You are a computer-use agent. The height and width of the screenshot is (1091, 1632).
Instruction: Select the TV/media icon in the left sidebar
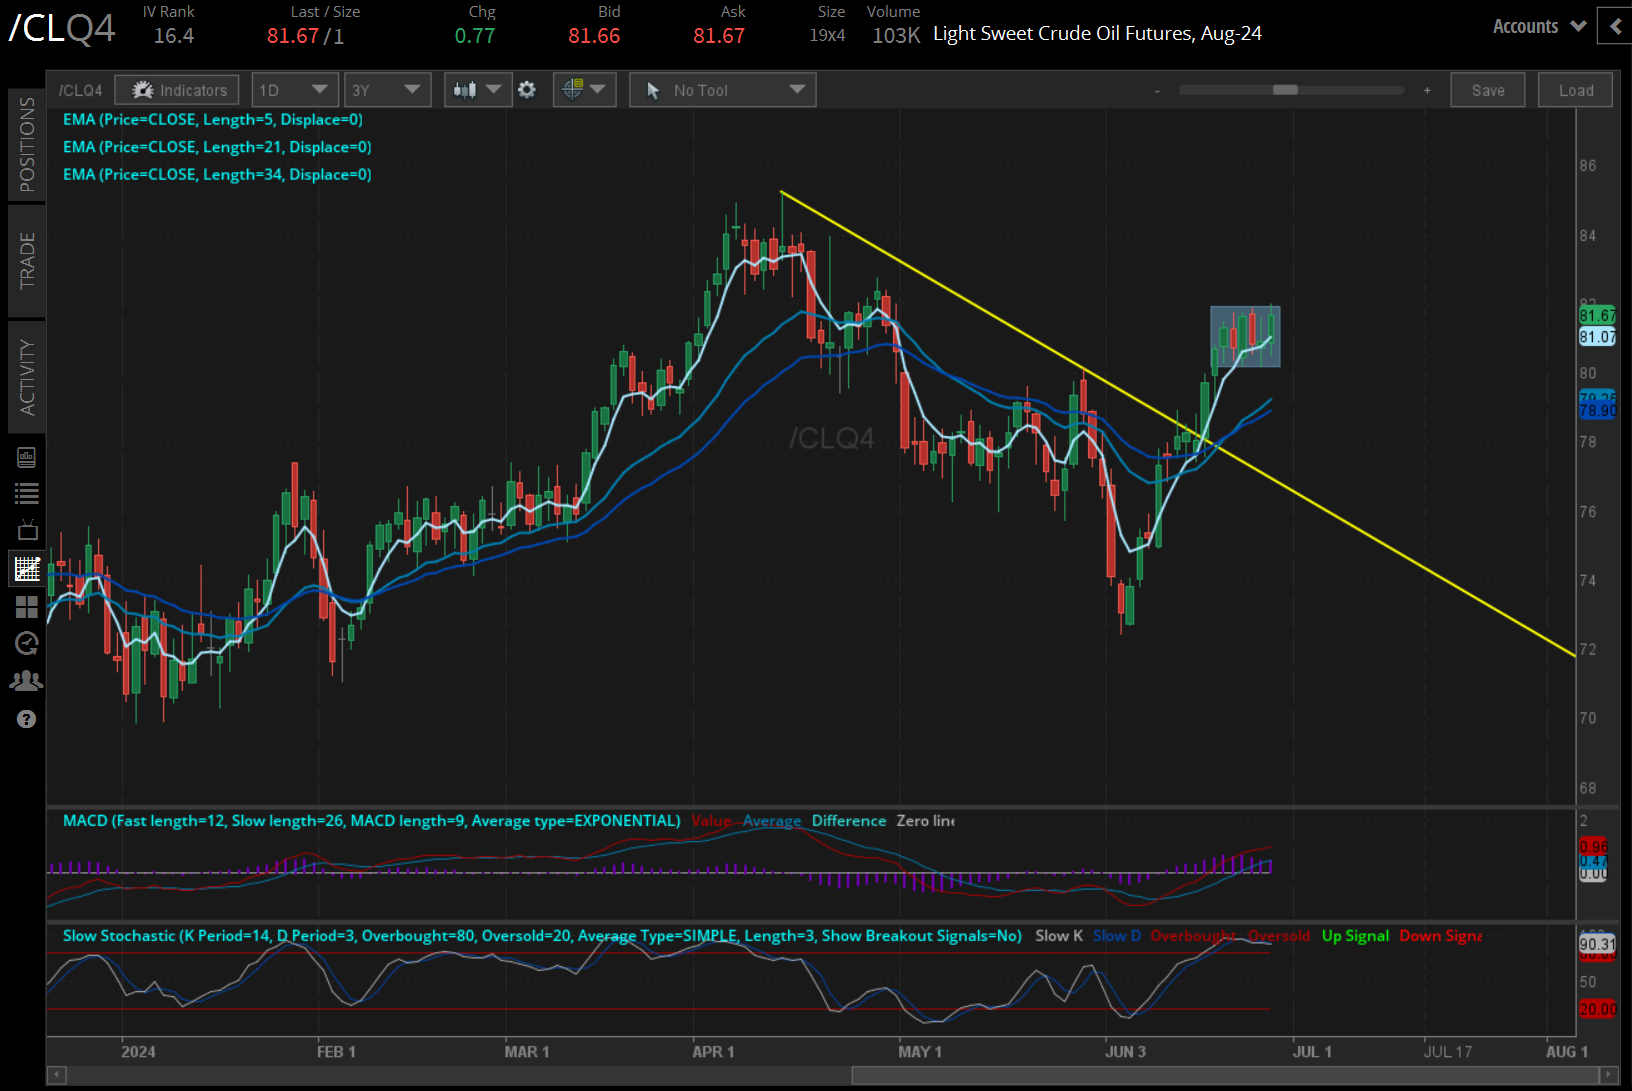pos(27,529)
